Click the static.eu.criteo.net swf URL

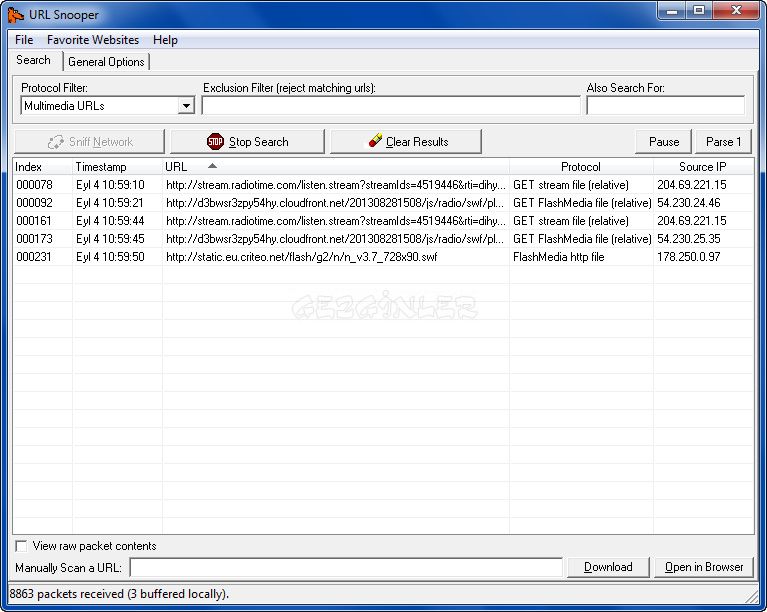(x=301, y=257)
